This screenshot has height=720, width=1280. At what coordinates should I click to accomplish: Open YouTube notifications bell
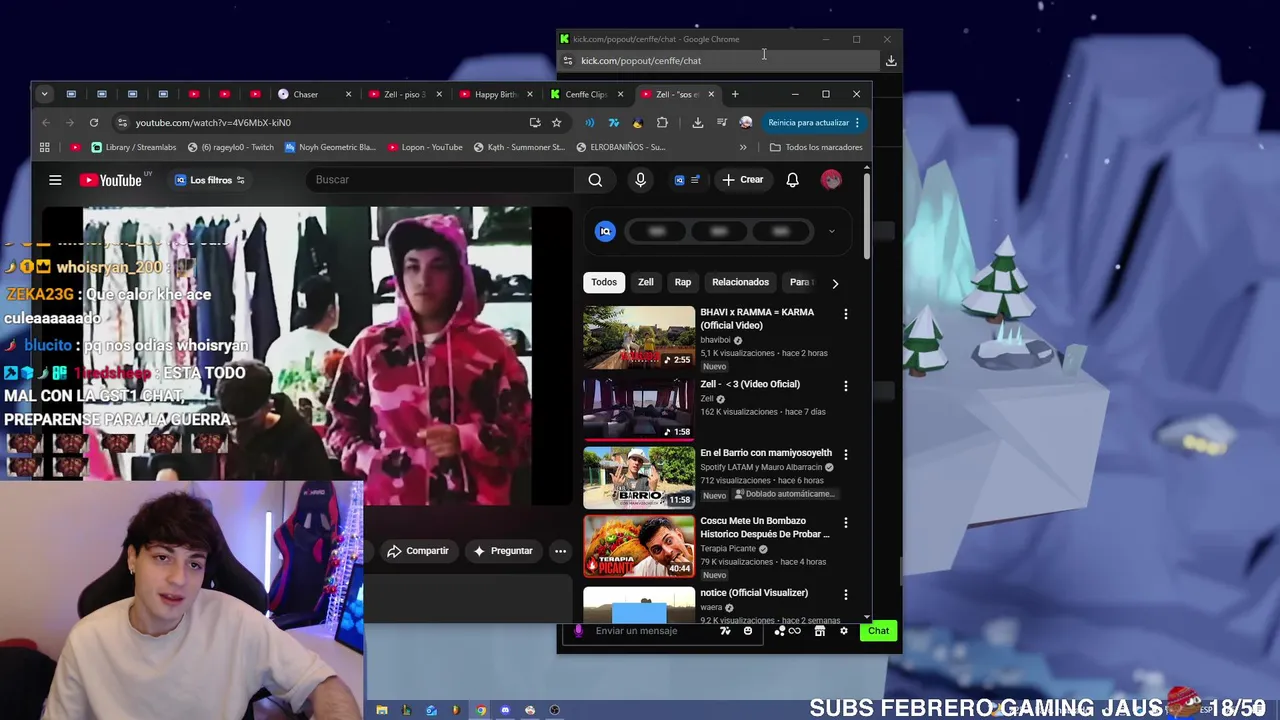(x=792, y=180)
